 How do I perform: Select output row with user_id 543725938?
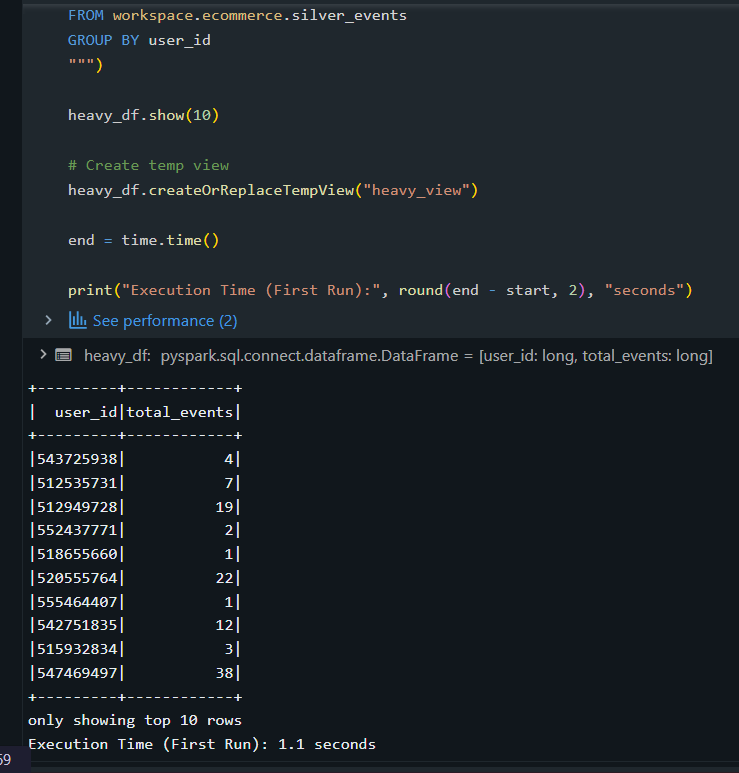point(135,459)
